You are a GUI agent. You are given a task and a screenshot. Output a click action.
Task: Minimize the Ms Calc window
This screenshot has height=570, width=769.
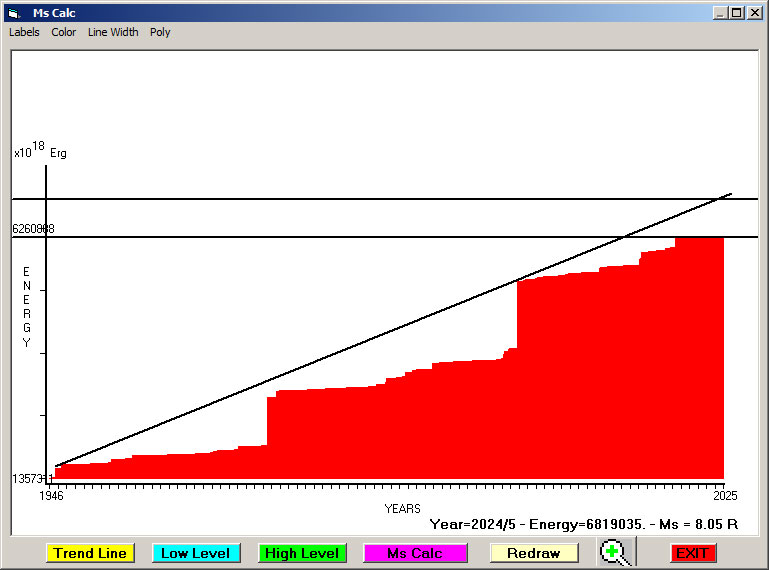(x=719, y=13)
